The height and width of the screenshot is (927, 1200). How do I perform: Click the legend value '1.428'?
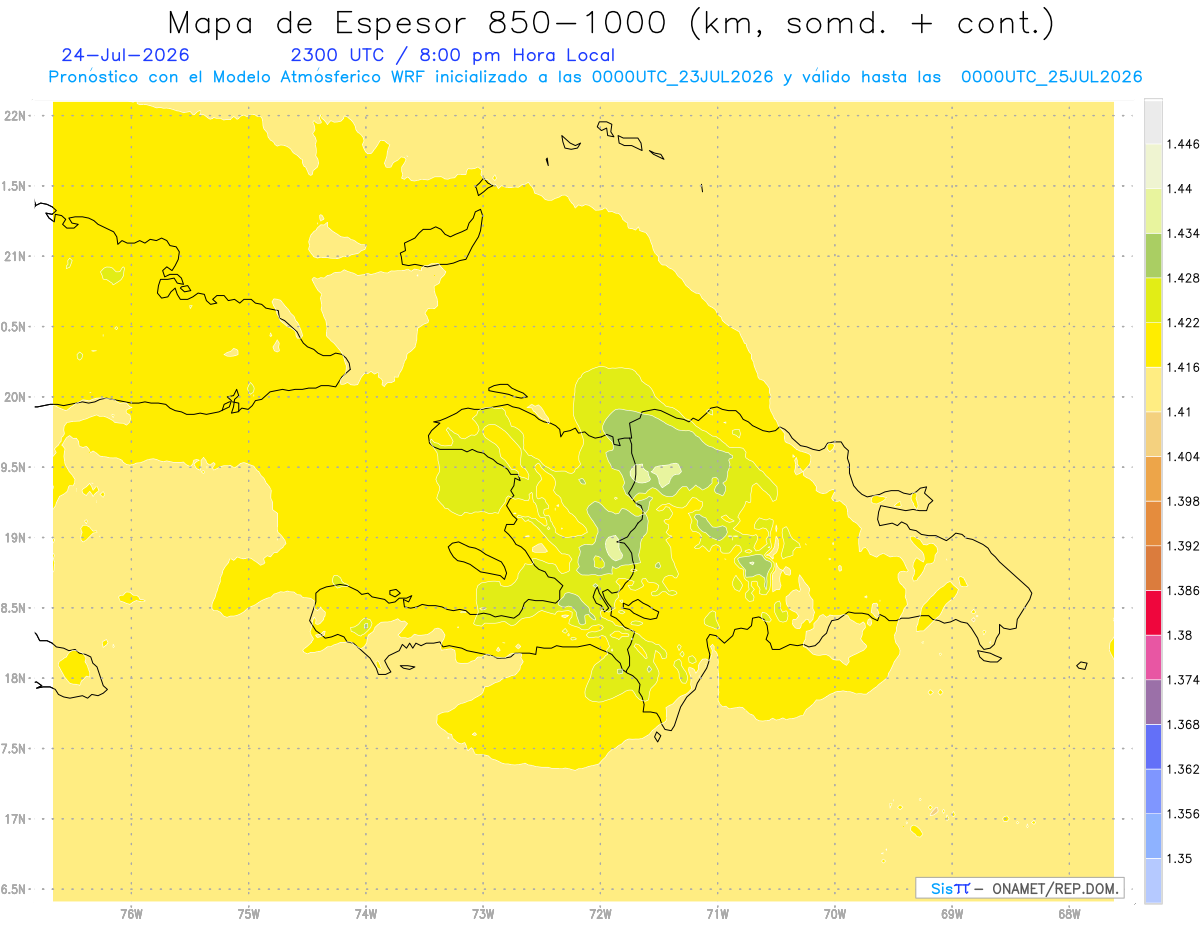click(1183, 278)
